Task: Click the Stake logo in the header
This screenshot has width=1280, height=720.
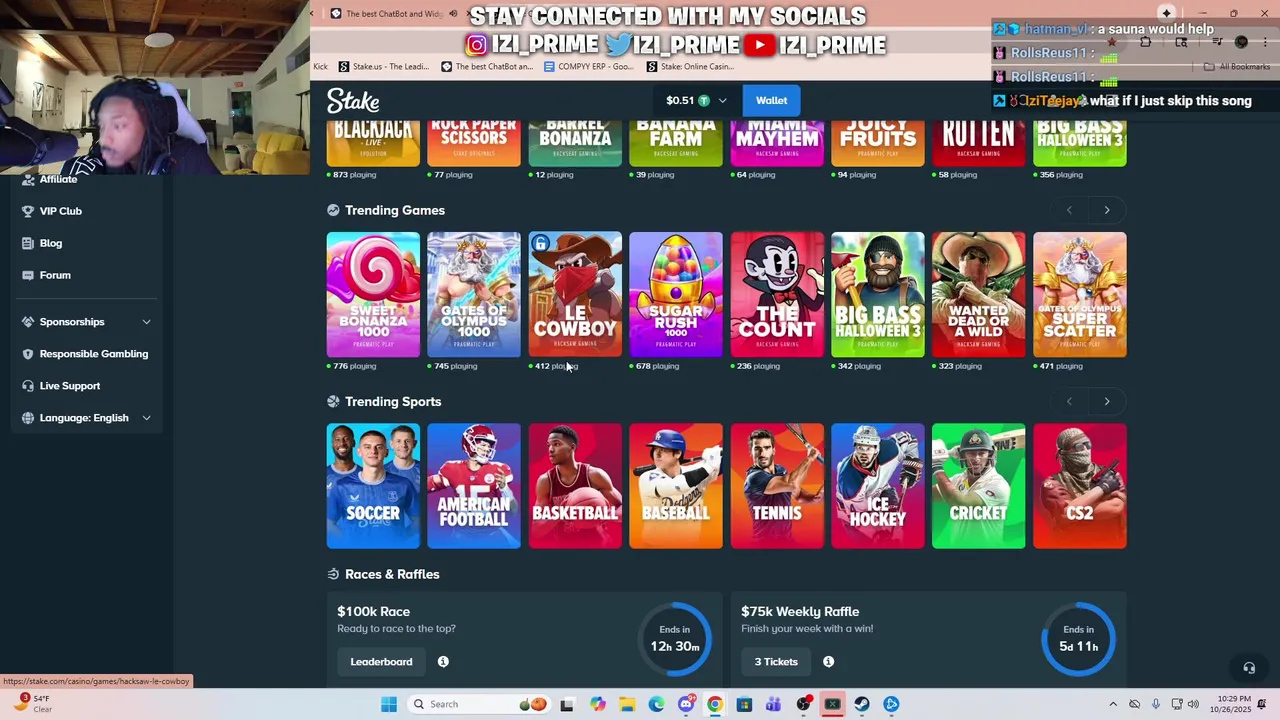Action: pos(353,101)
